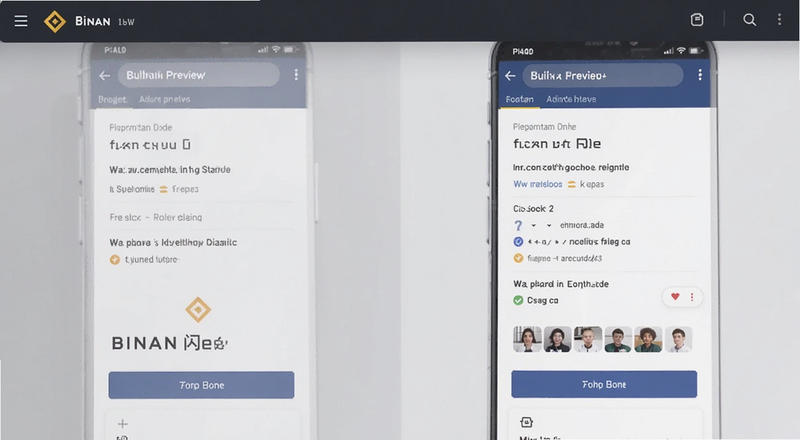Select the fifth avatar thumbnail
Screen dimensions: 800x440
point(648,339)
